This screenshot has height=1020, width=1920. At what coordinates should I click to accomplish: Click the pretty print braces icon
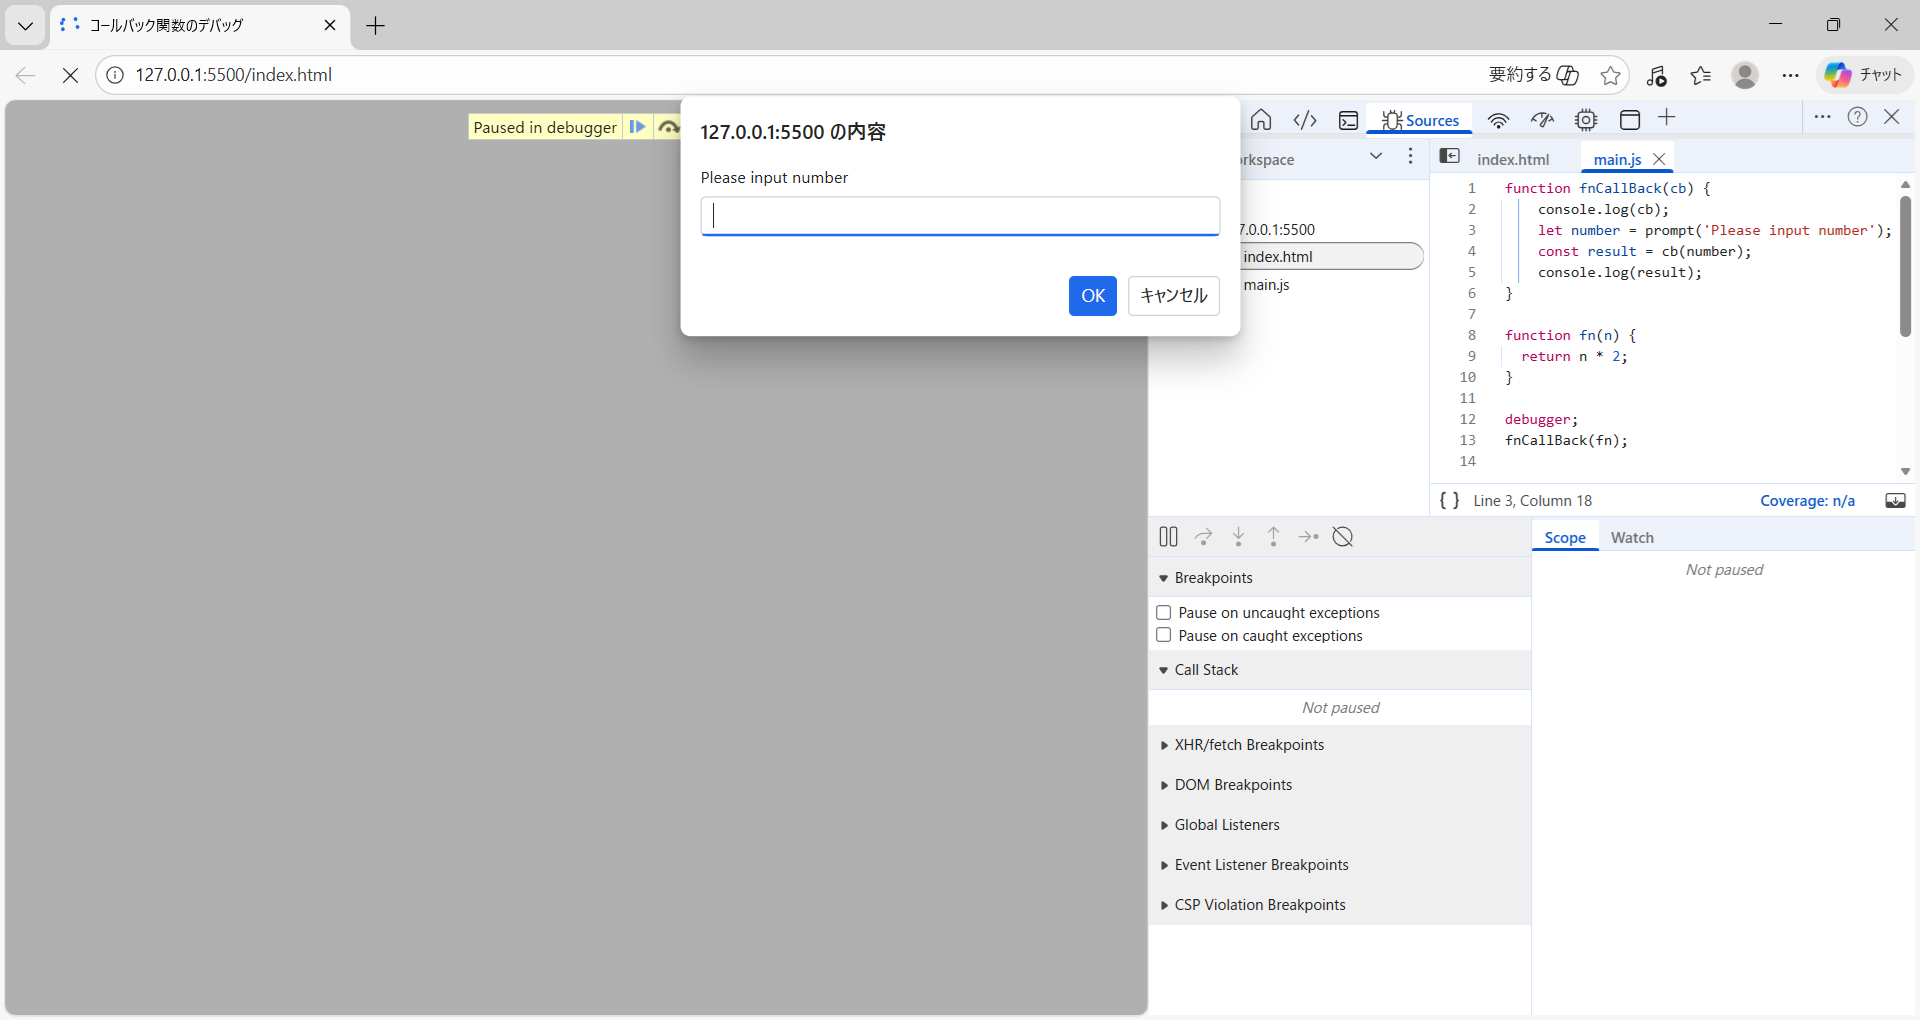[1449, 501]
